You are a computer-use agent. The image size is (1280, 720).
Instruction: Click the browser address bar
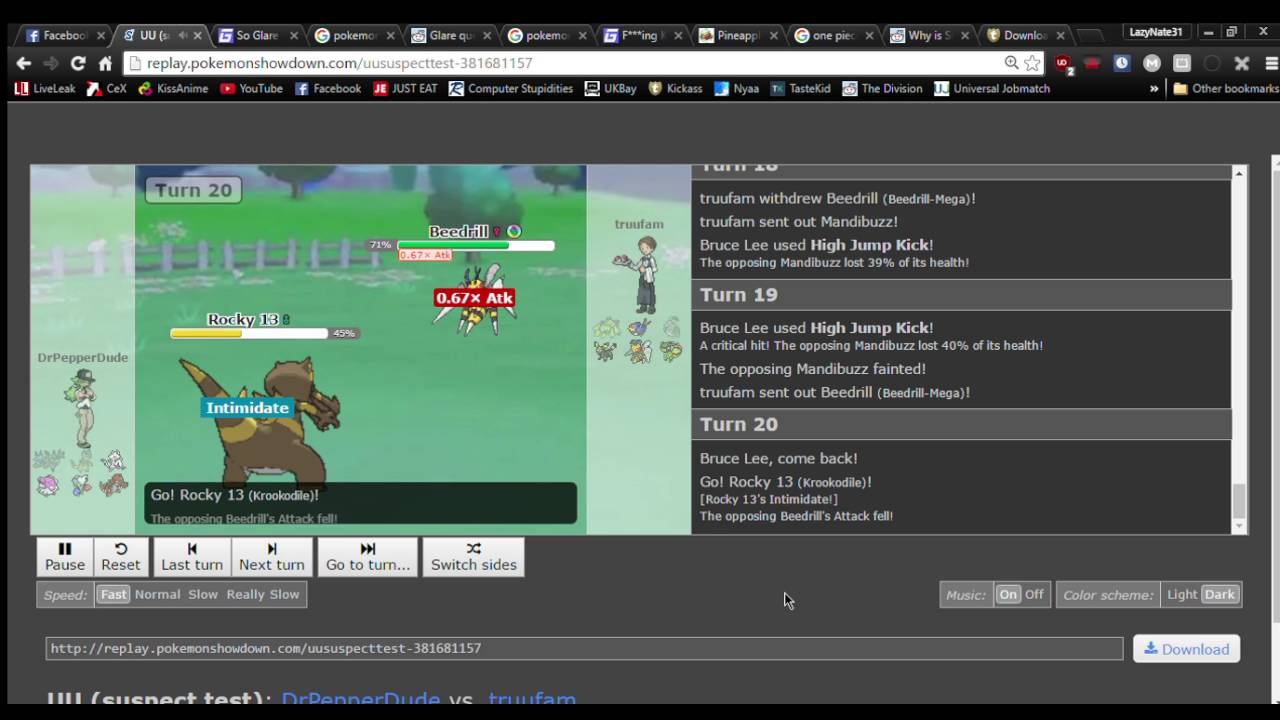[565, 63]
